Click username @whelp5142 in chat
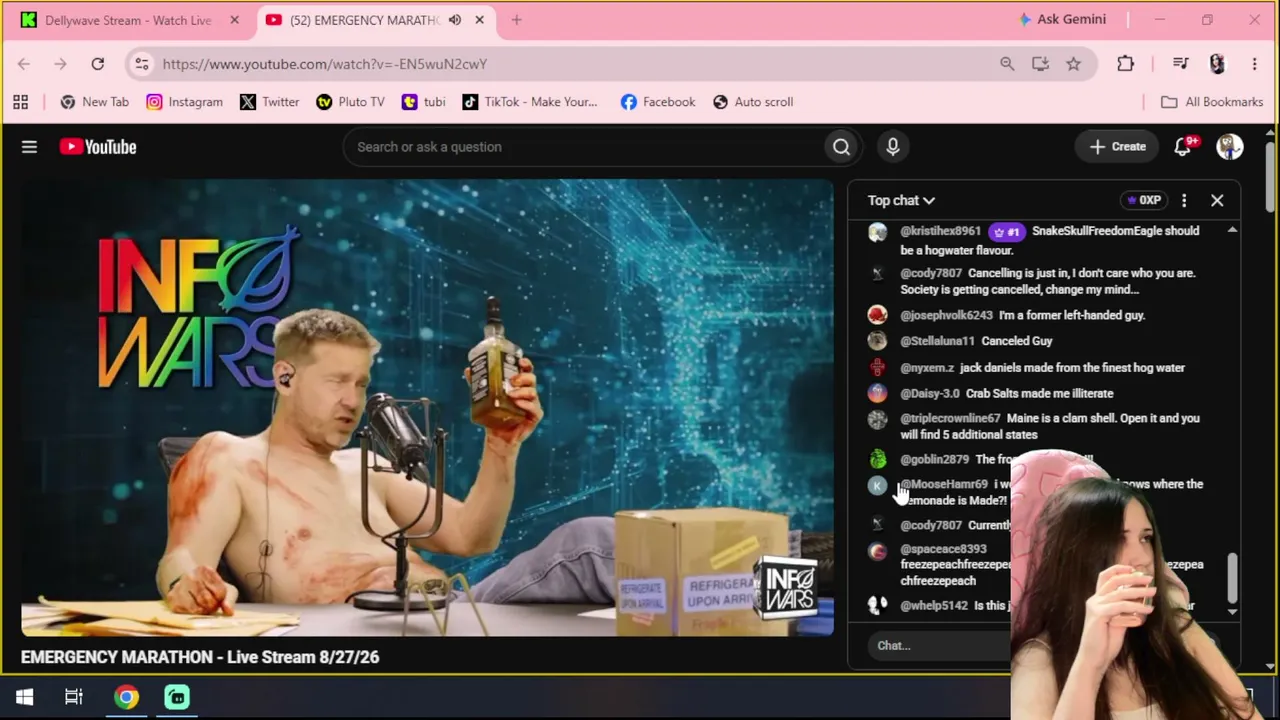1280x720 pixels. pos(934,606)
